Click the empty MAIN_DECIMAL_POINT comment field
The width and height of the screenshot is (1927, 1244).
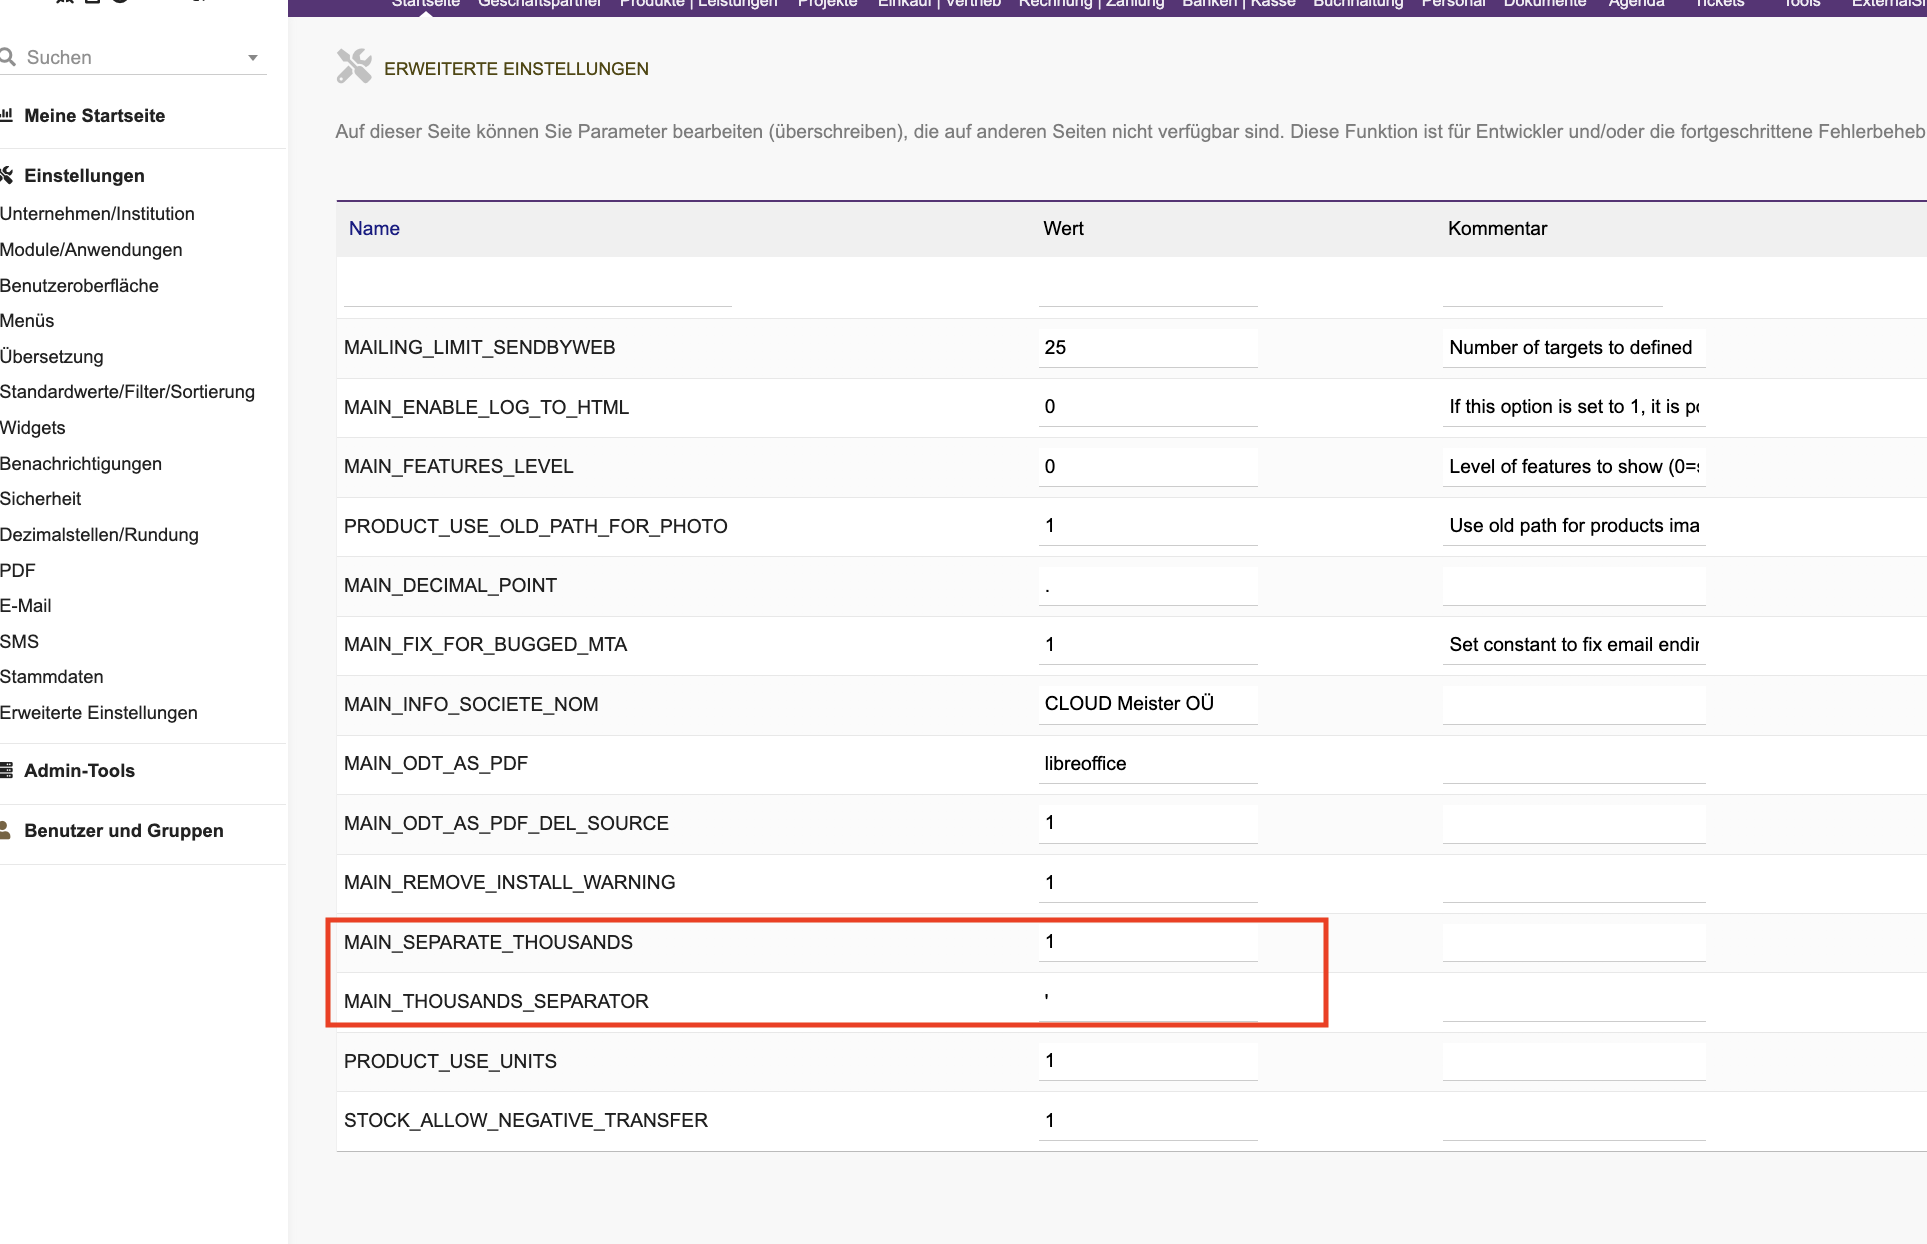coord(1574,586)
